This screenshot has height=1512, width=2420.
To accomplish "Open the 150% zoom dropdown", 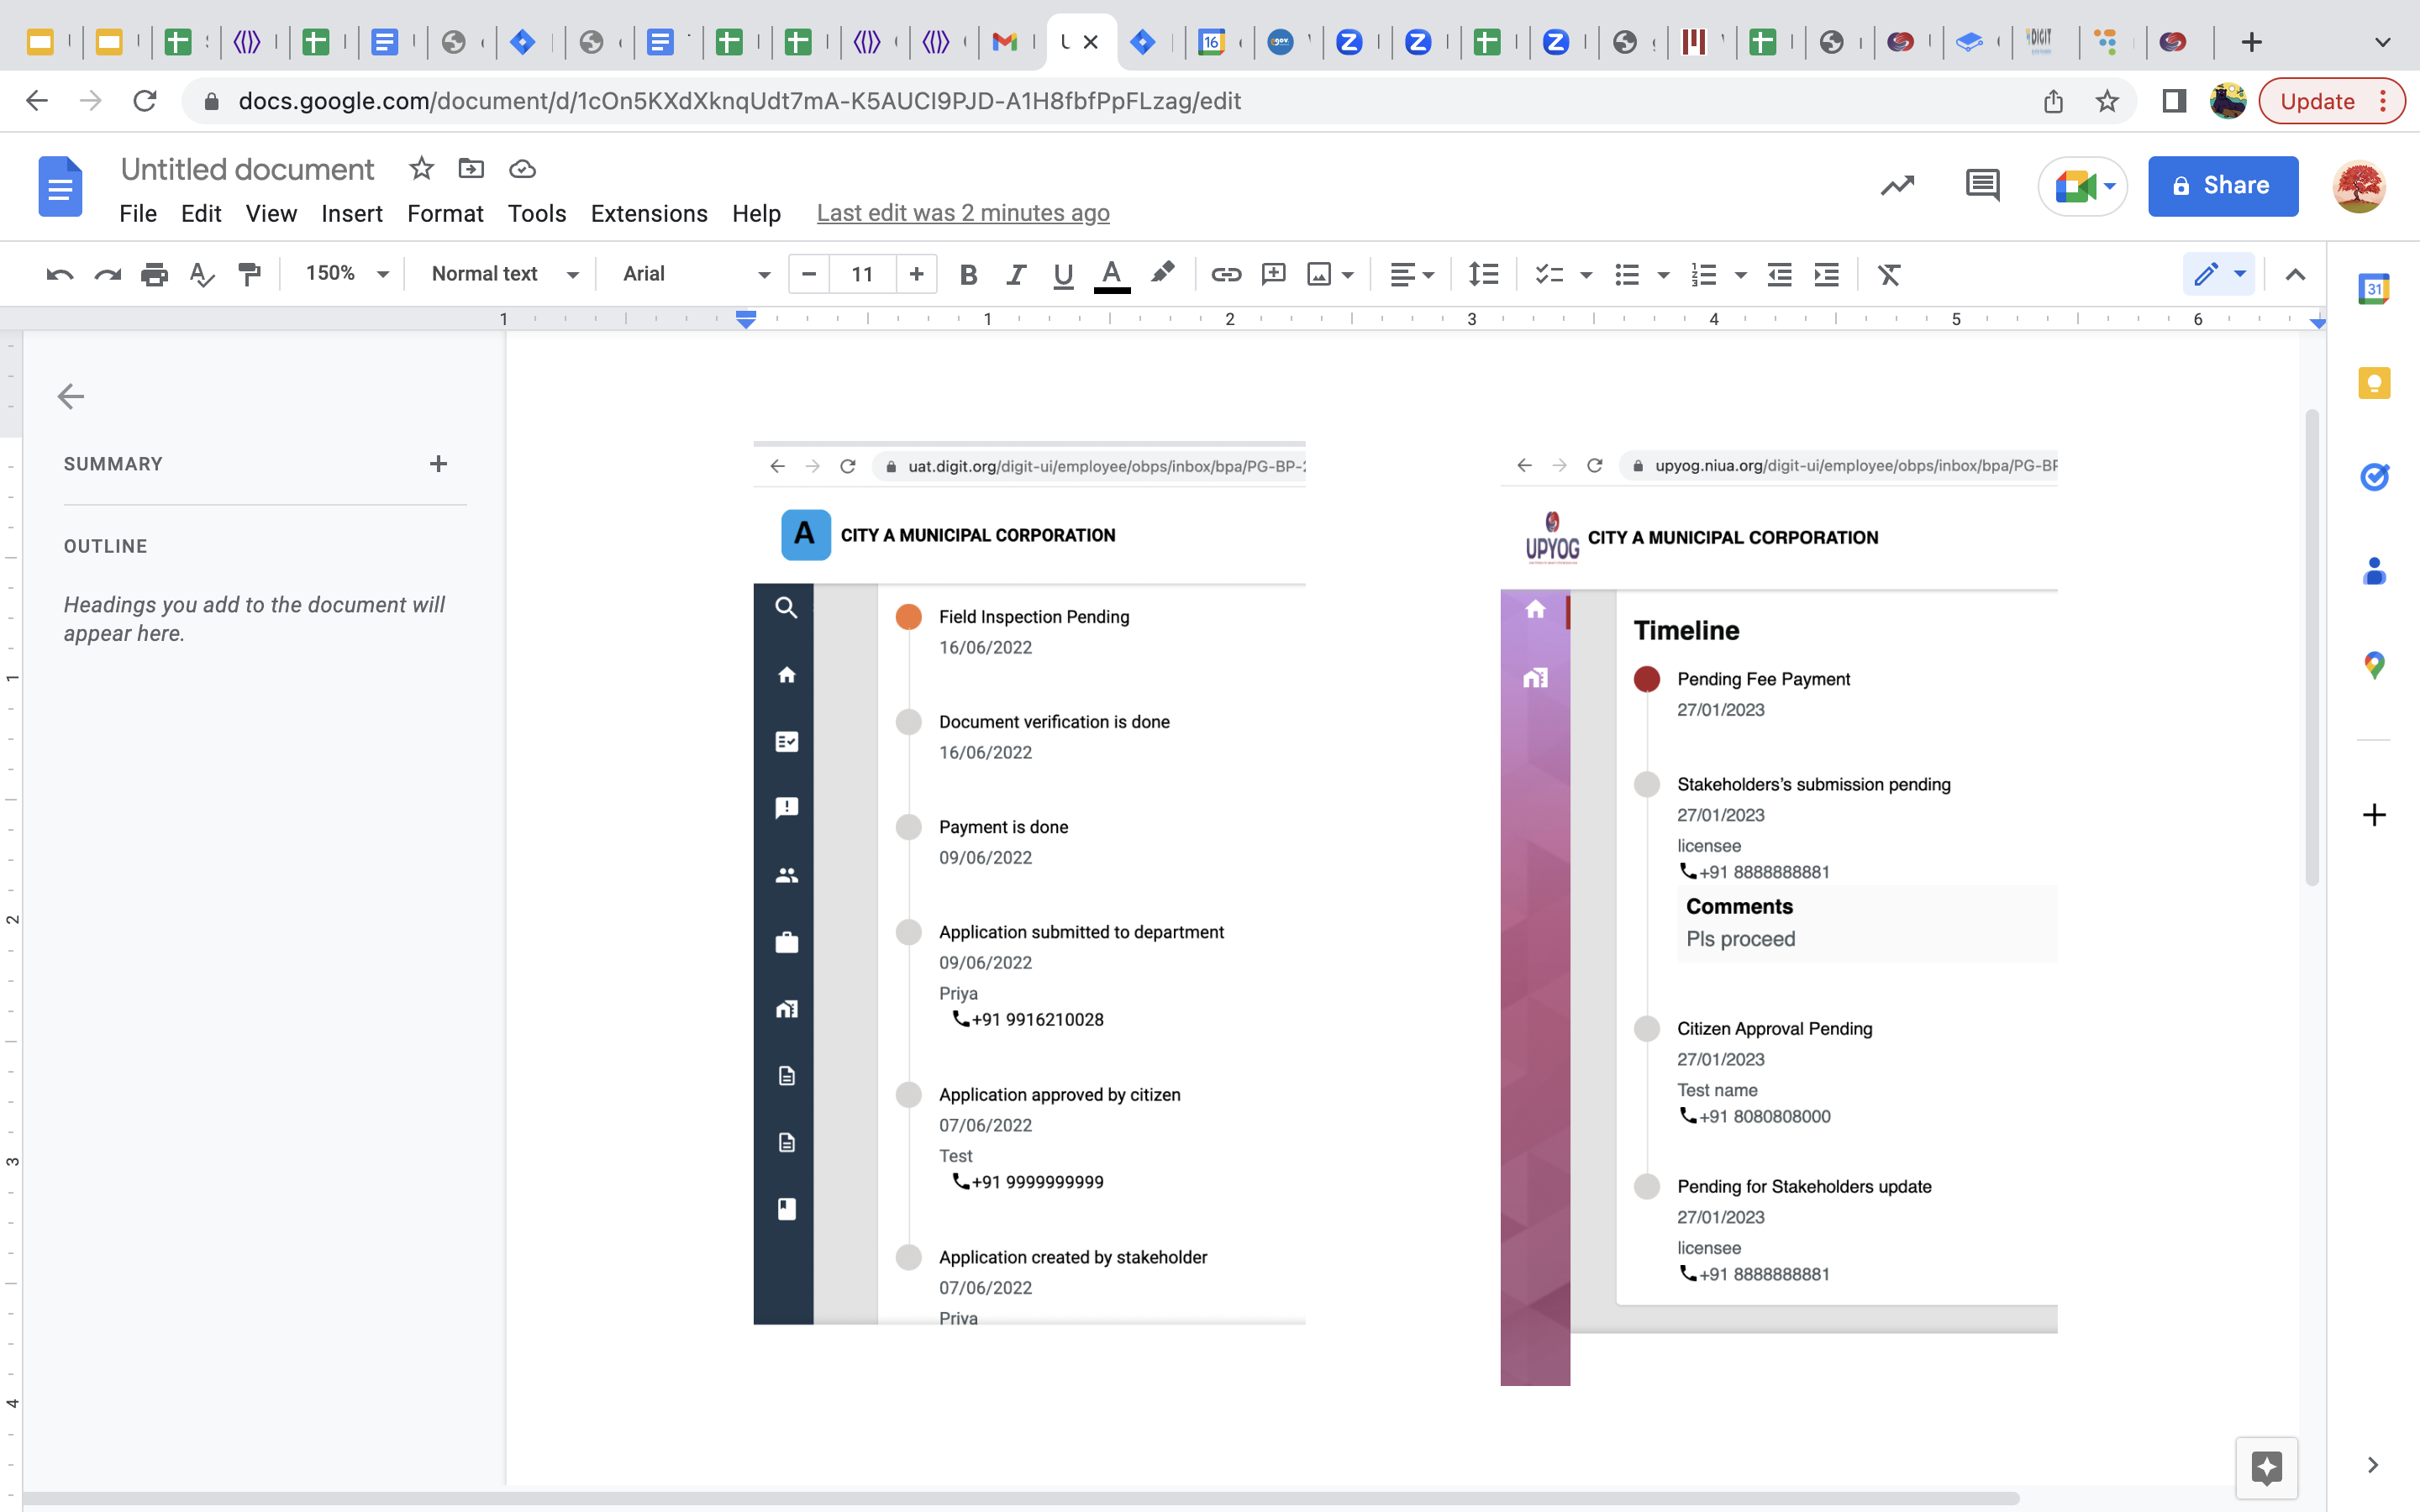I will pos(346,274).
